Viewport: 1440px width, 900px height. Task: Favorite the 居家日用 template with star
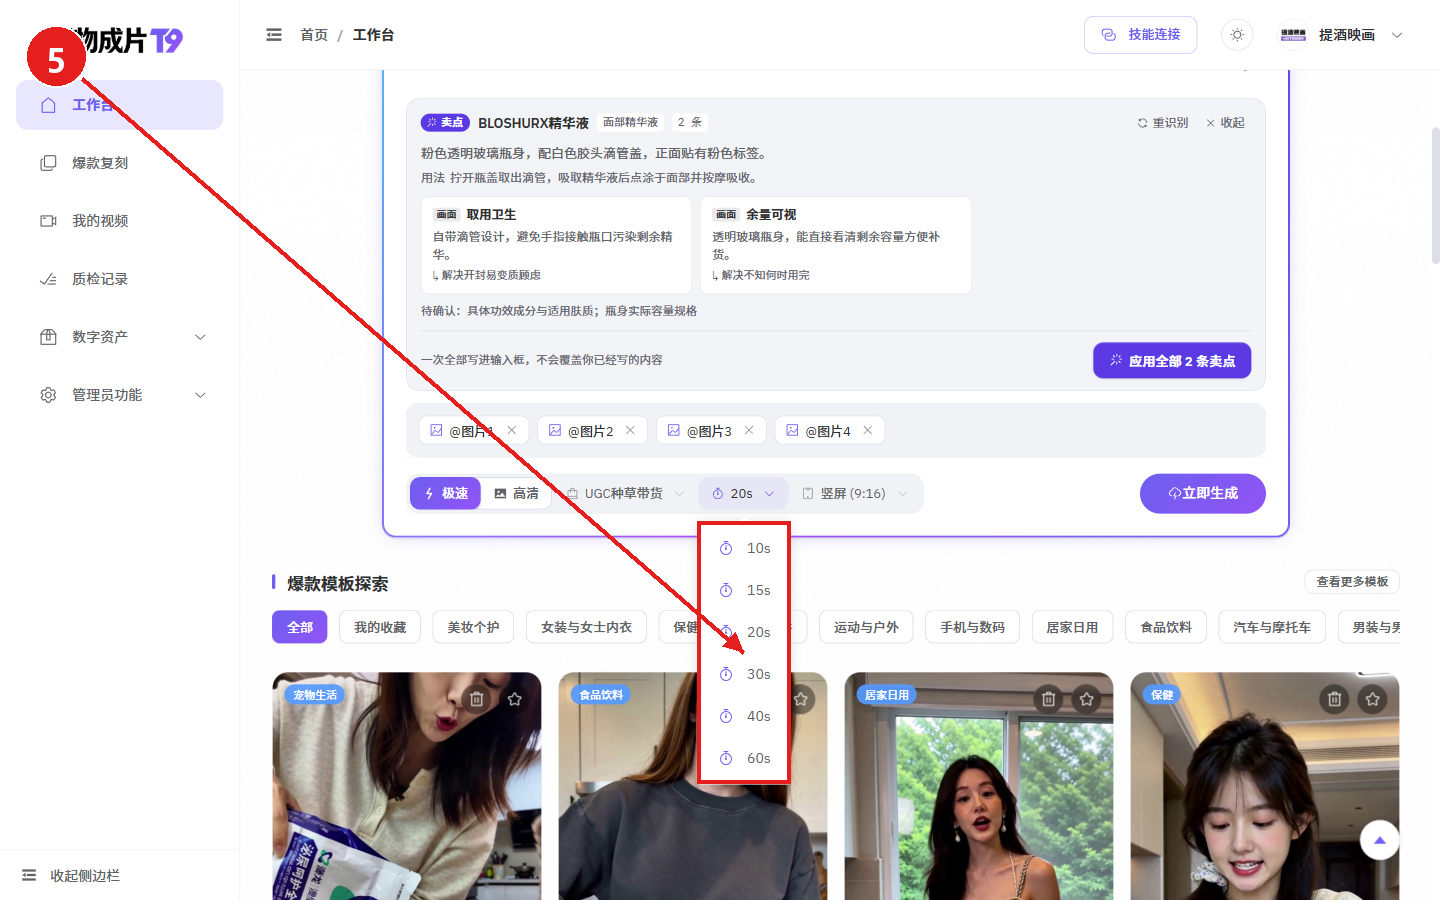1087,700
